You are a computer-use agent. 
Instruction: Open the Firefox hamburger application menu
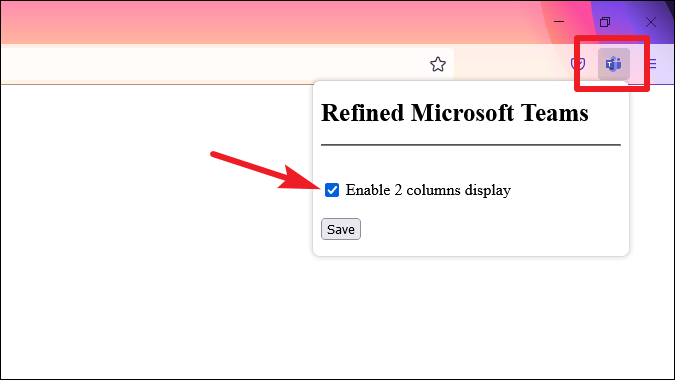point(653,64)
